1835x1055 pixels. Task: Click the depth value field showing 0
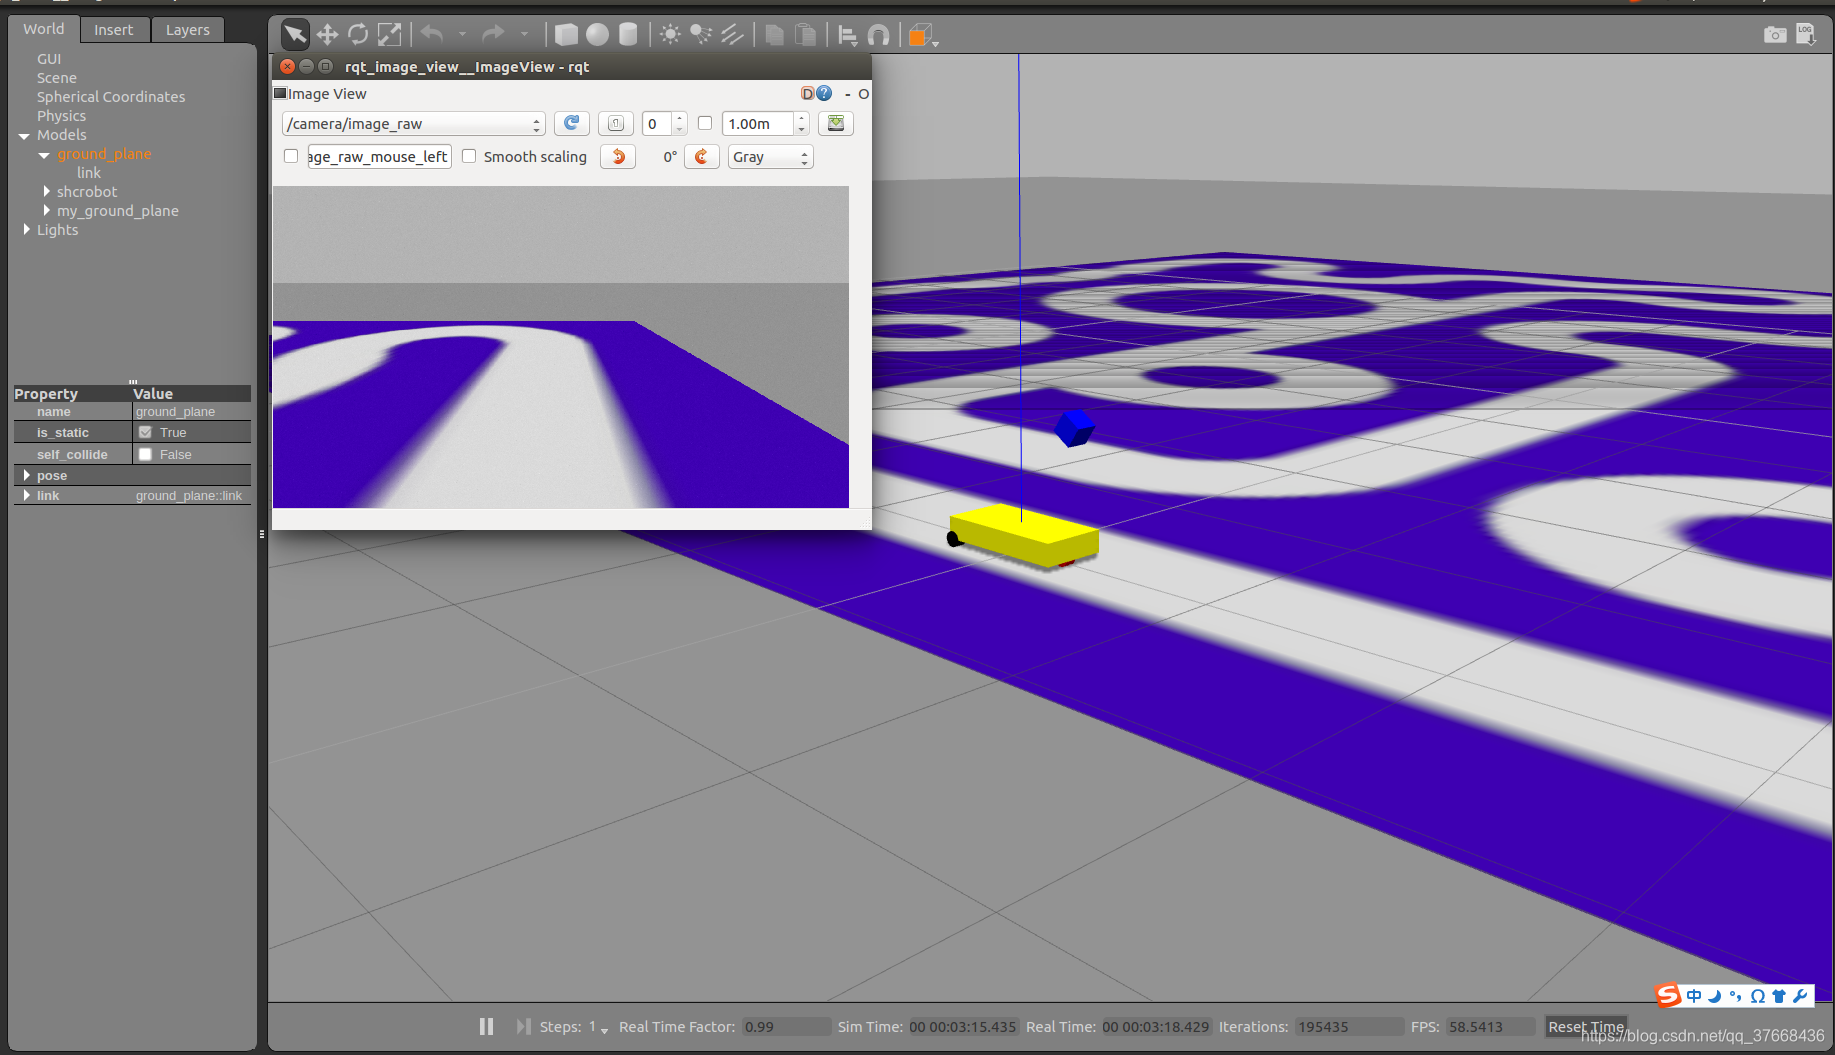tap(656, 124)
